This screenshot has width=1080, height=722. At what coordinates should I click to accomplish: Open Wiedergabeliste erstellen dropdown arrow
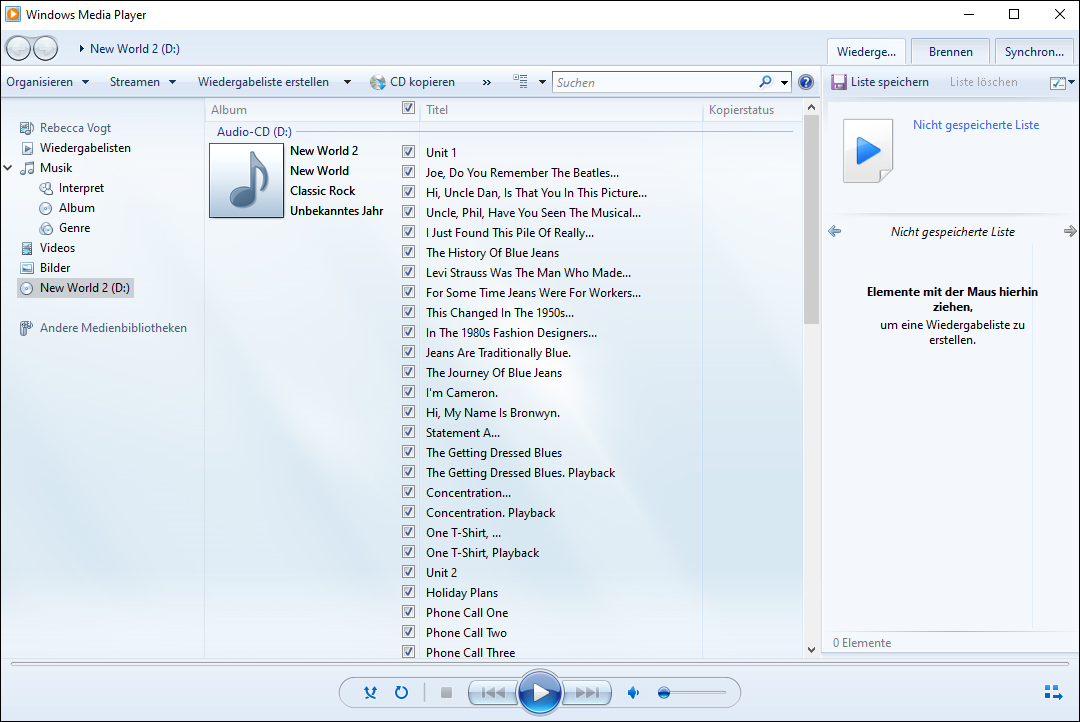click(347, 82)
